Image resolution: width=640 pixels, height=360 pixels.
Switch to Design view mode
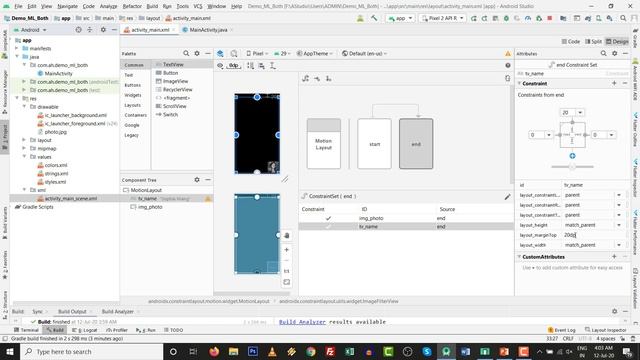[617, 41]
